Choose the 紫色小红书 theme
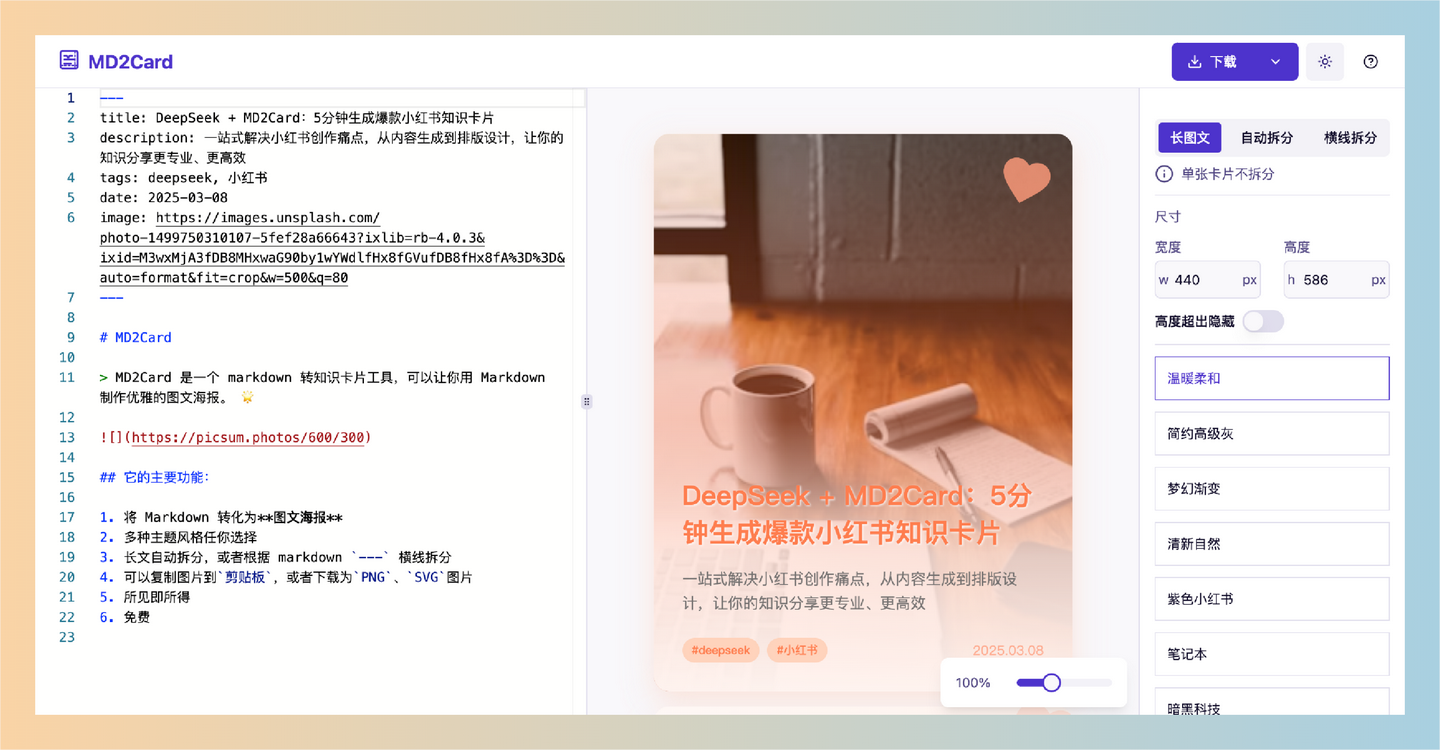1440x750 pixels. point(1272,599)
